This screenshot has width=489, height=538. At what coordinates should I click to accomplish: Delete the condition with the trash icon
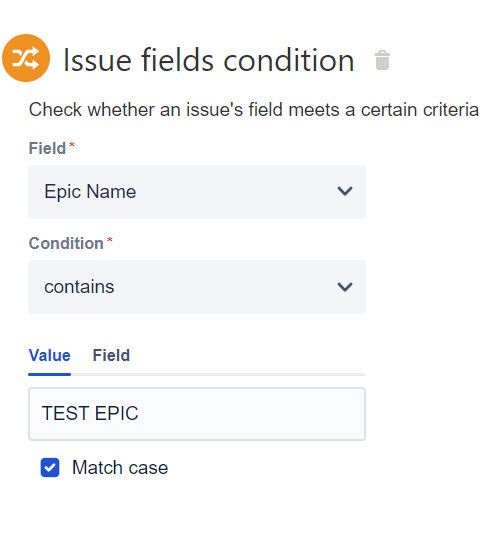382,60
